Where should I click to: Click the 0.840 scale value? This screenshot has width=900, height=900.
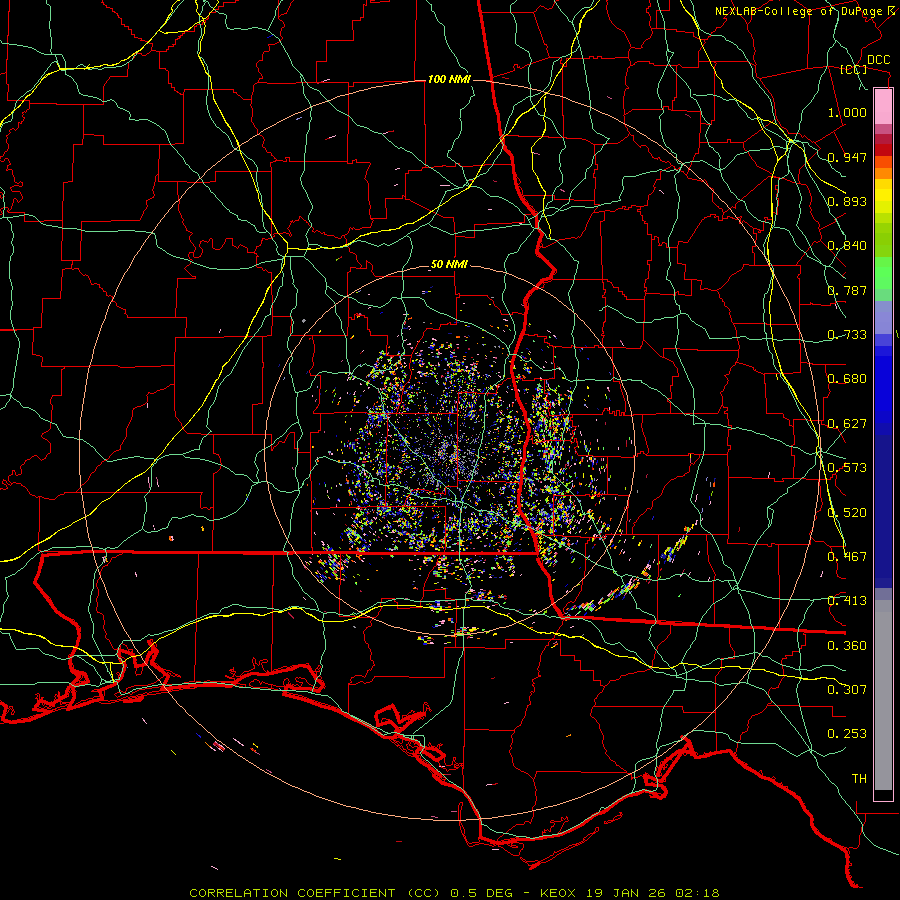point(847,246)
